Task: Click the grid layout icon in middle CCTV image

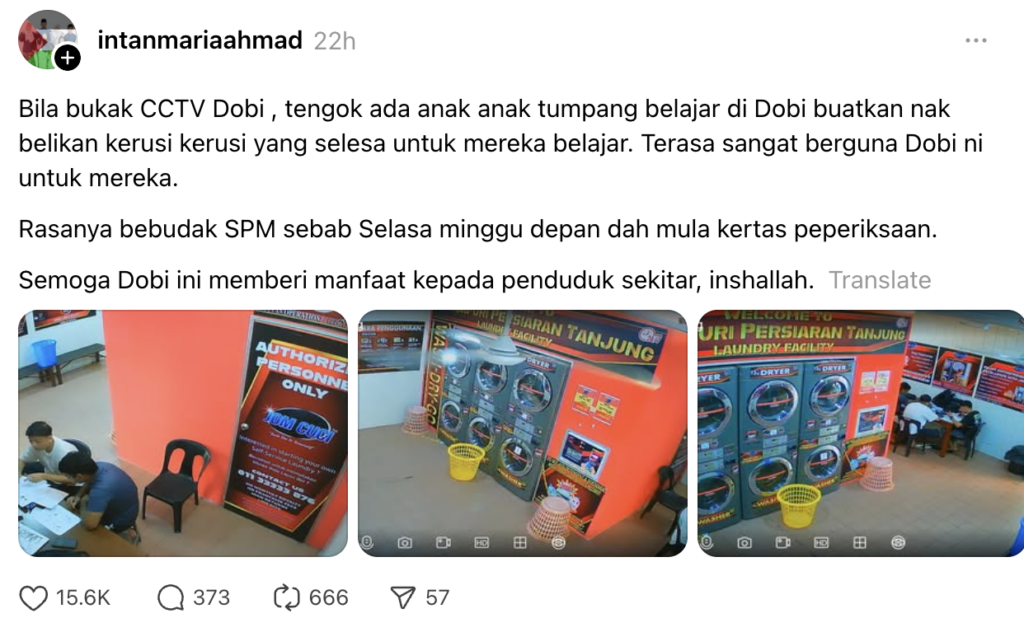Action: [x=520, y=543]
